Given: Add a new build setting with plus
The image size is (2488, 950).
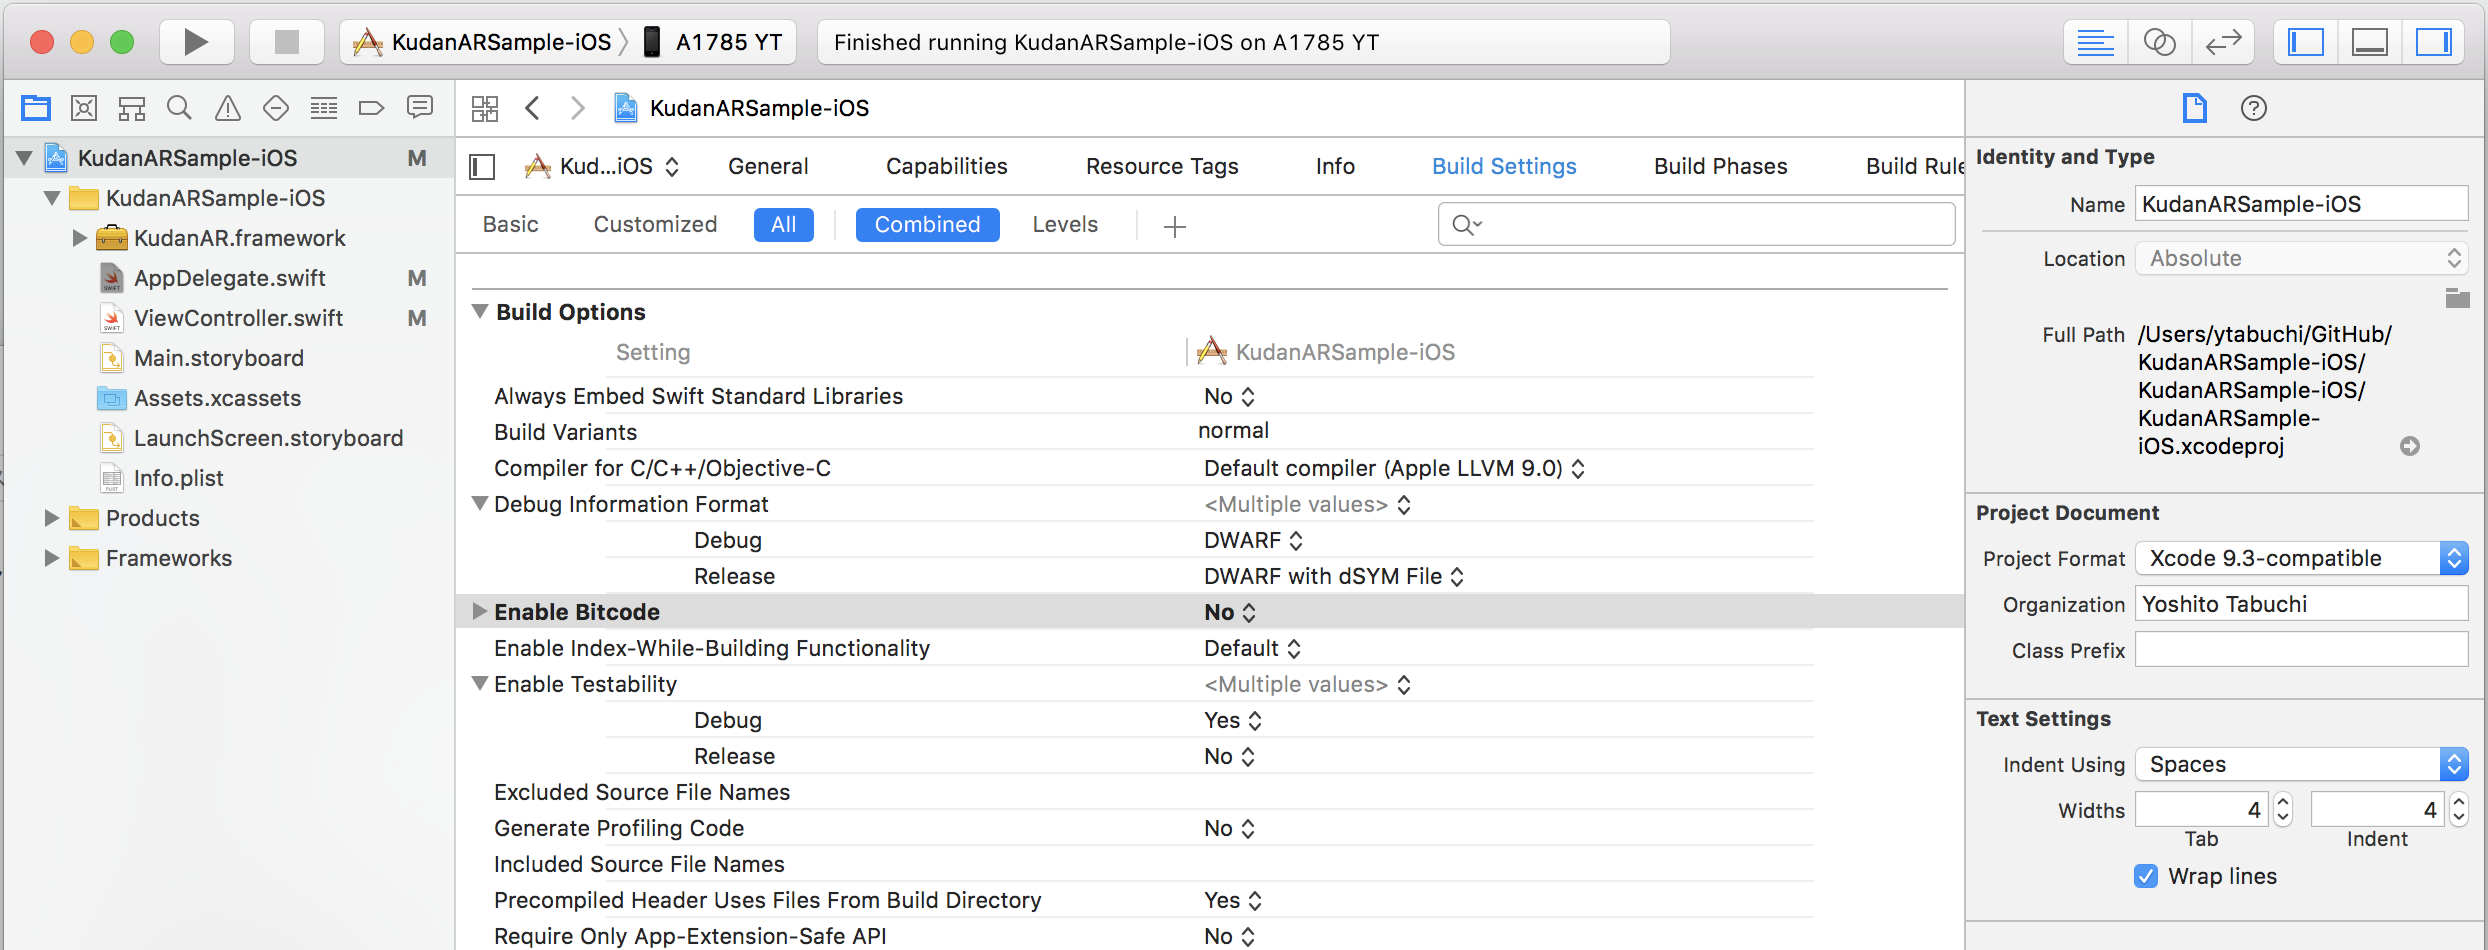Looking at the screenshot, I should click(1175, 227).
